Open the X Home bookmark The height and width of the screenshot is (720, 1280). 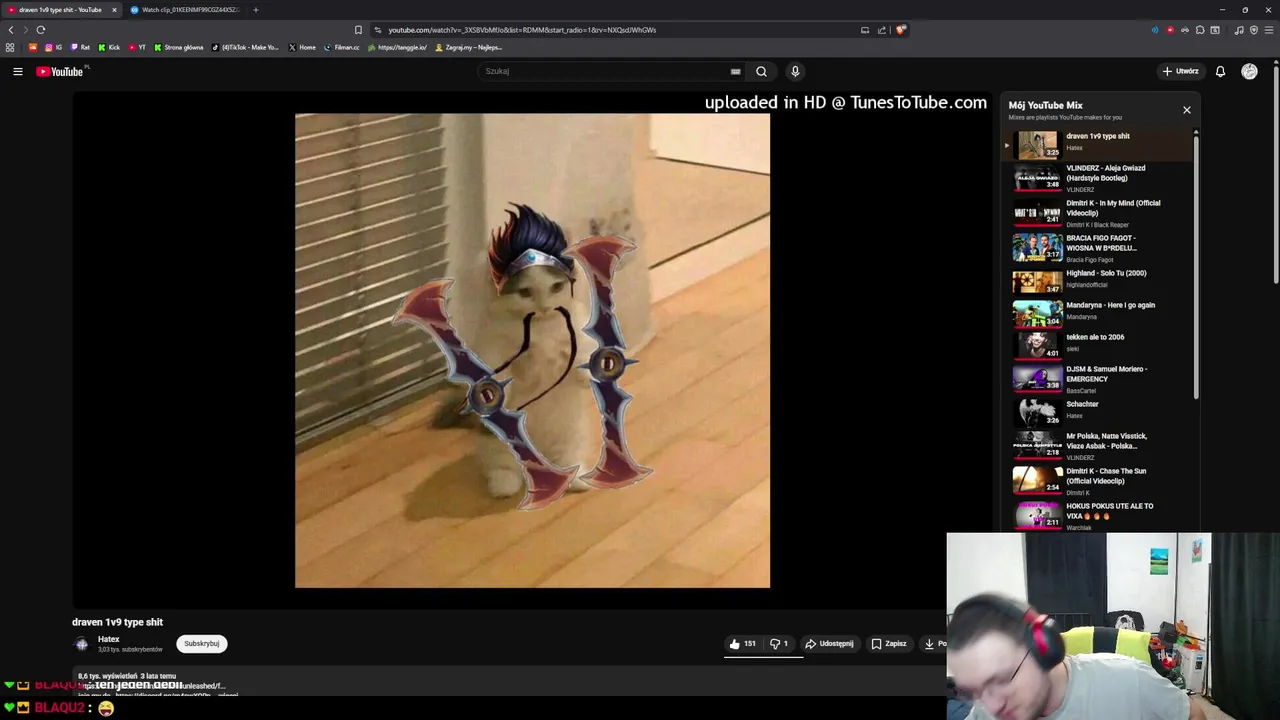tap(302, 47)
